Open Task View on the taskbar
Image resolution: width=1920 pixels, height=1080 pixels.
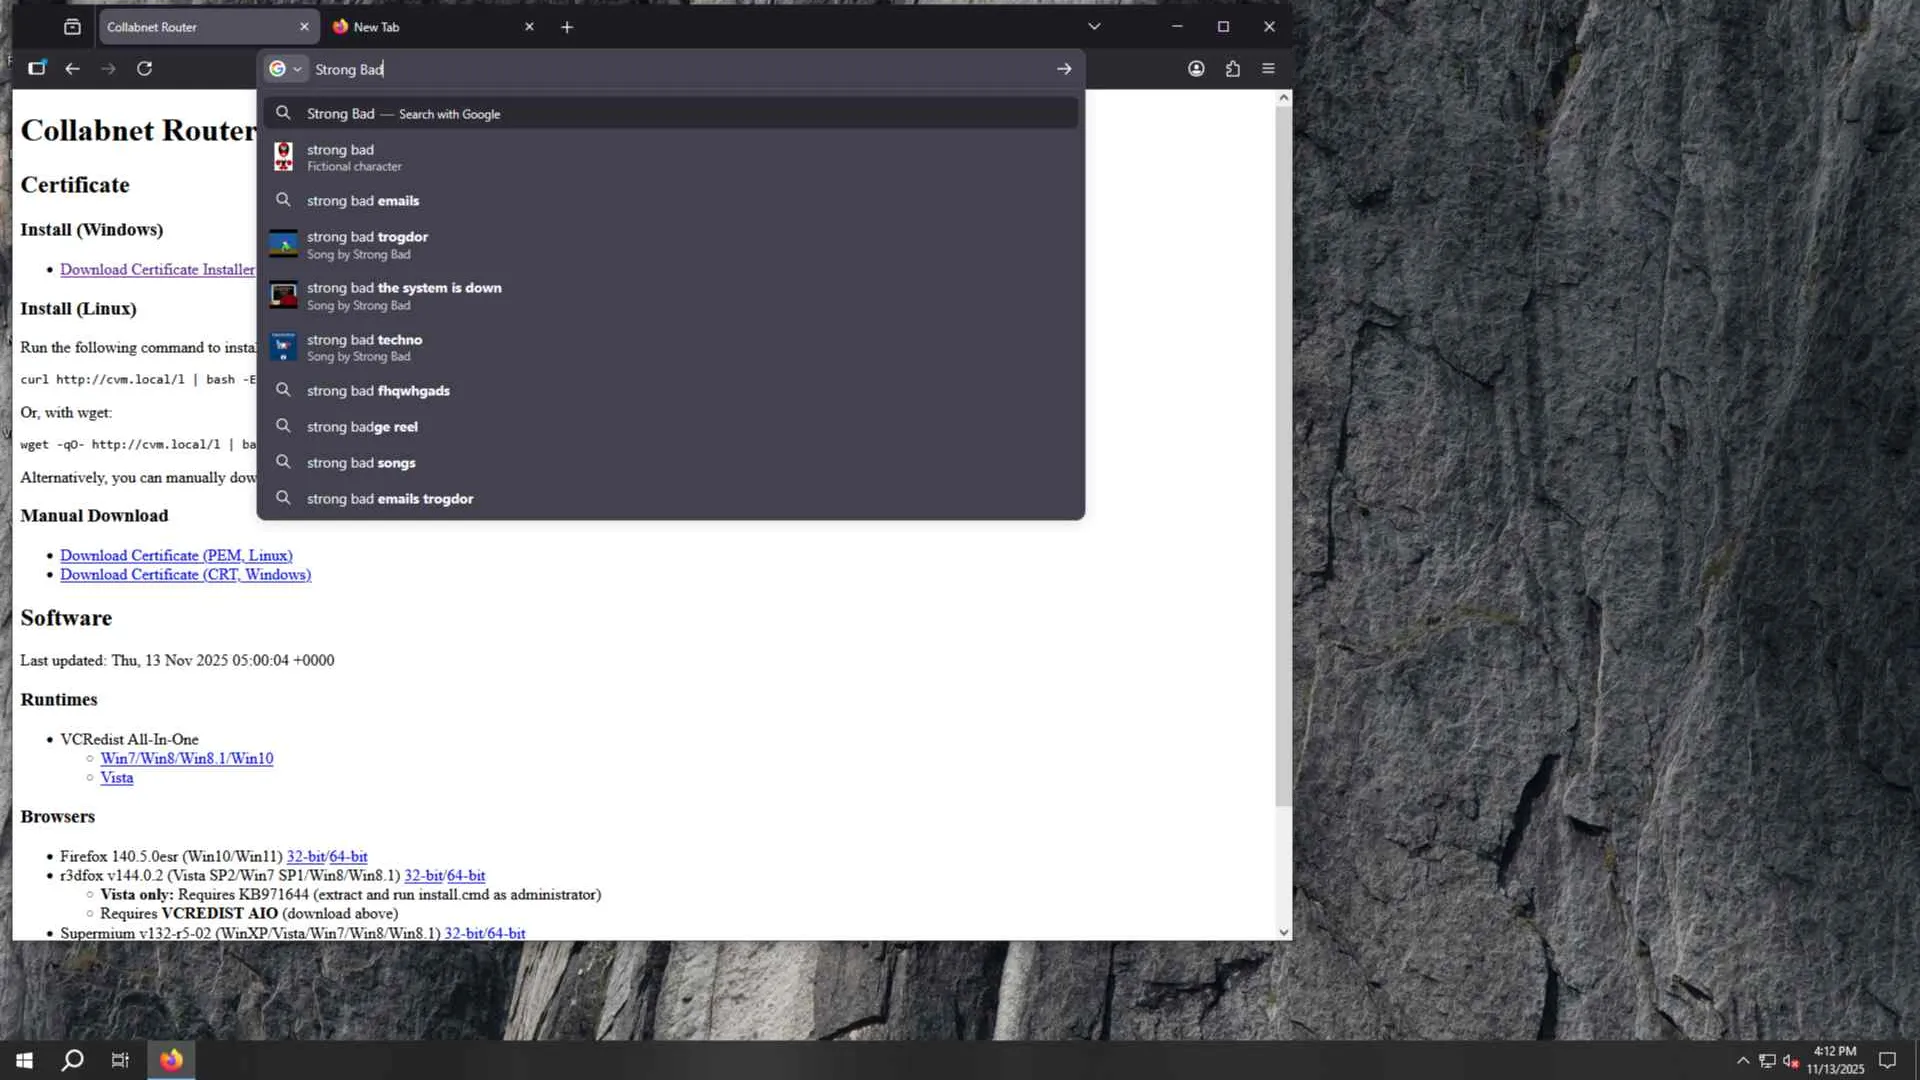(120, 1060)
